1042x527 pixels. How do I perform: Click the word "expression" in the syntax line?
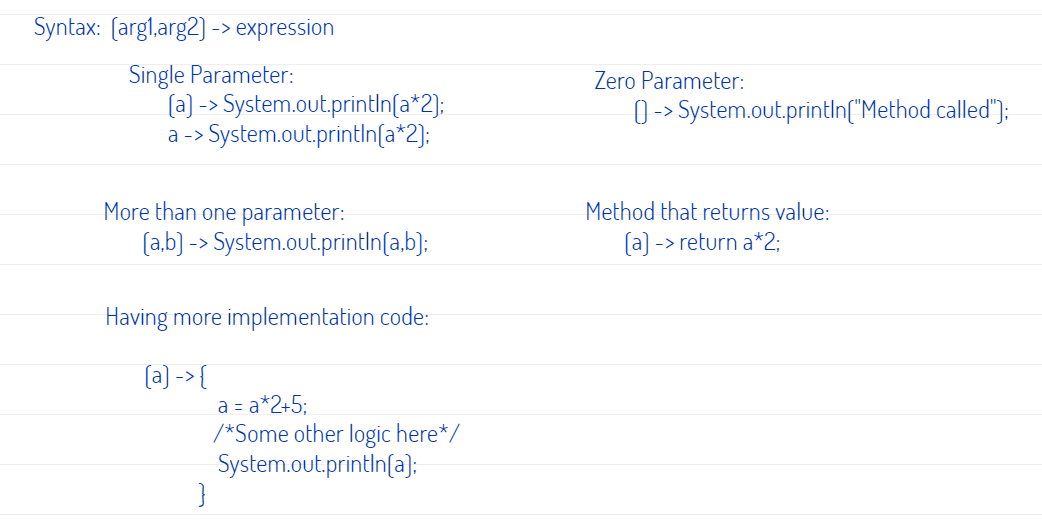click(x=285, y=28)
